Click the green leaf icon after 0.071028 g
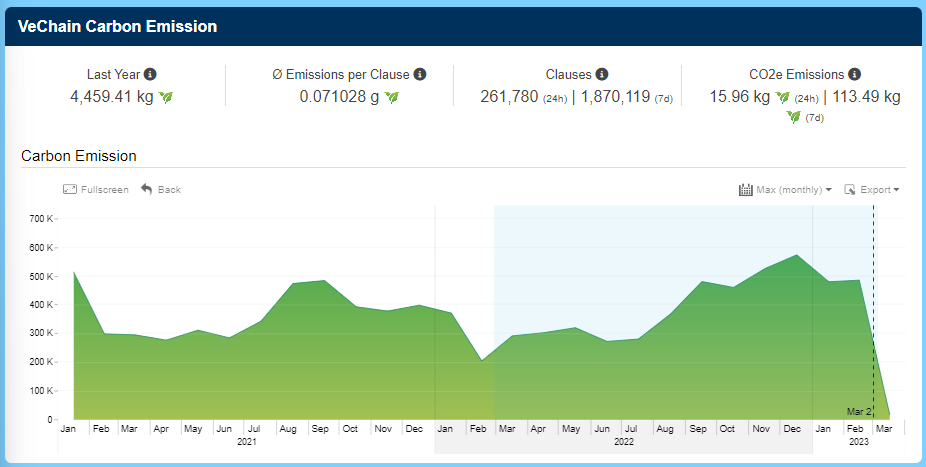The height and width of the screenshot is (467, 926). pos(392,97)
